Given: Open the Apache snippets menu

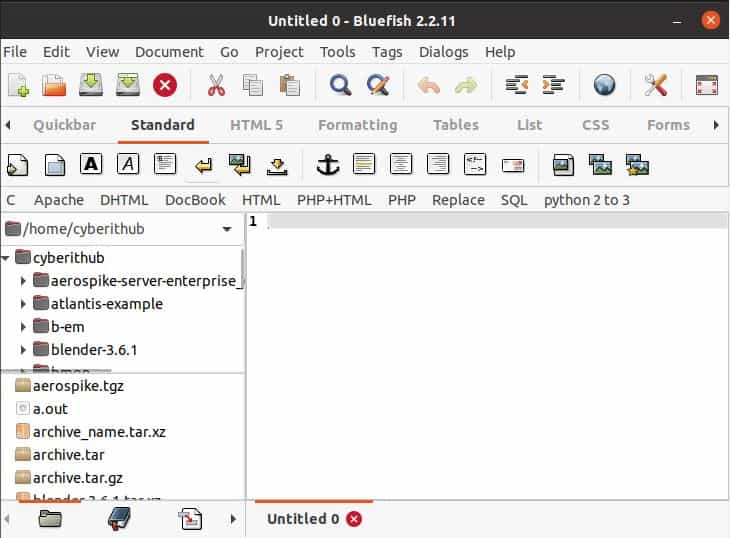Looking at the screenshot, I should click(59, 200).
